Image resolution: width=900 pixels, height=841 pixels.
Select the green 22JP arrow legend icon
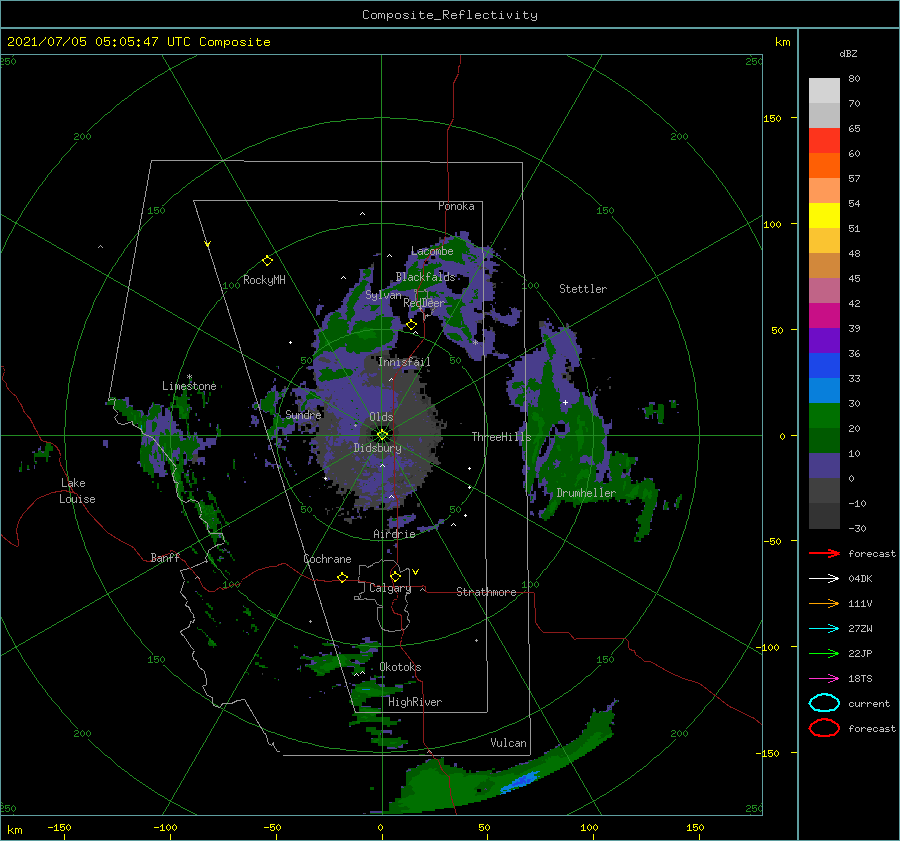(x=824, y=653)
